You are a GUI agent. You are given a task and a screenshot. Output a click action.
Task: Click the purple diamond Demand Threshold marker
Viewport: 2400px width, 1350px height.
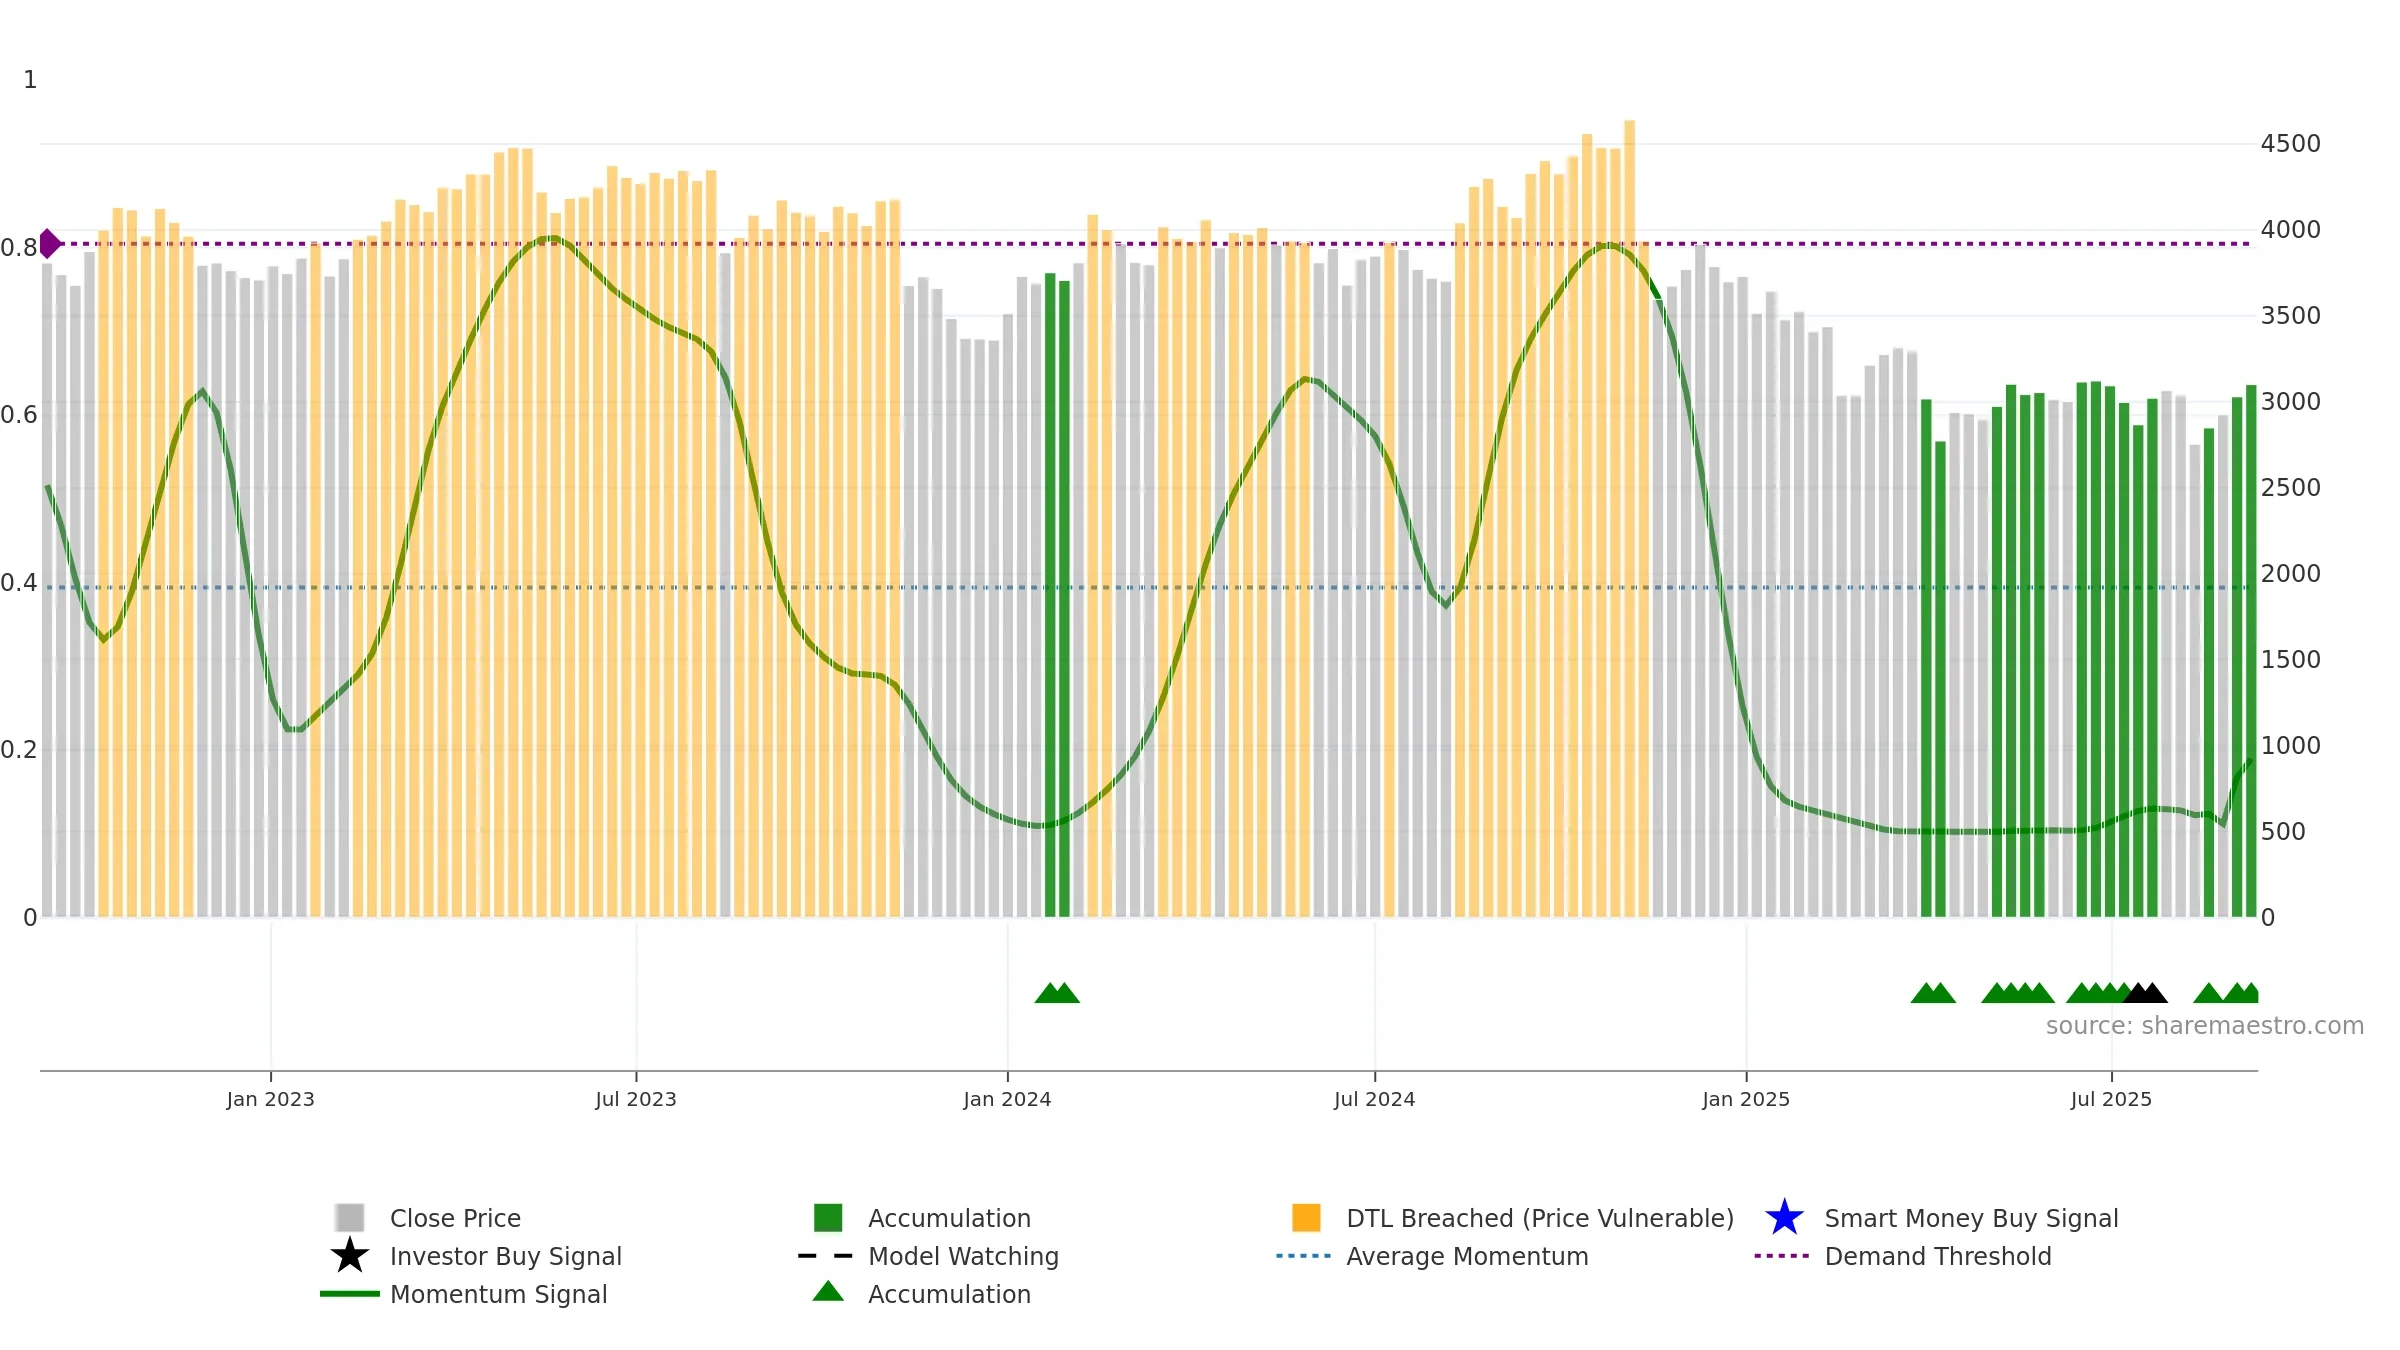pos(49,243)
